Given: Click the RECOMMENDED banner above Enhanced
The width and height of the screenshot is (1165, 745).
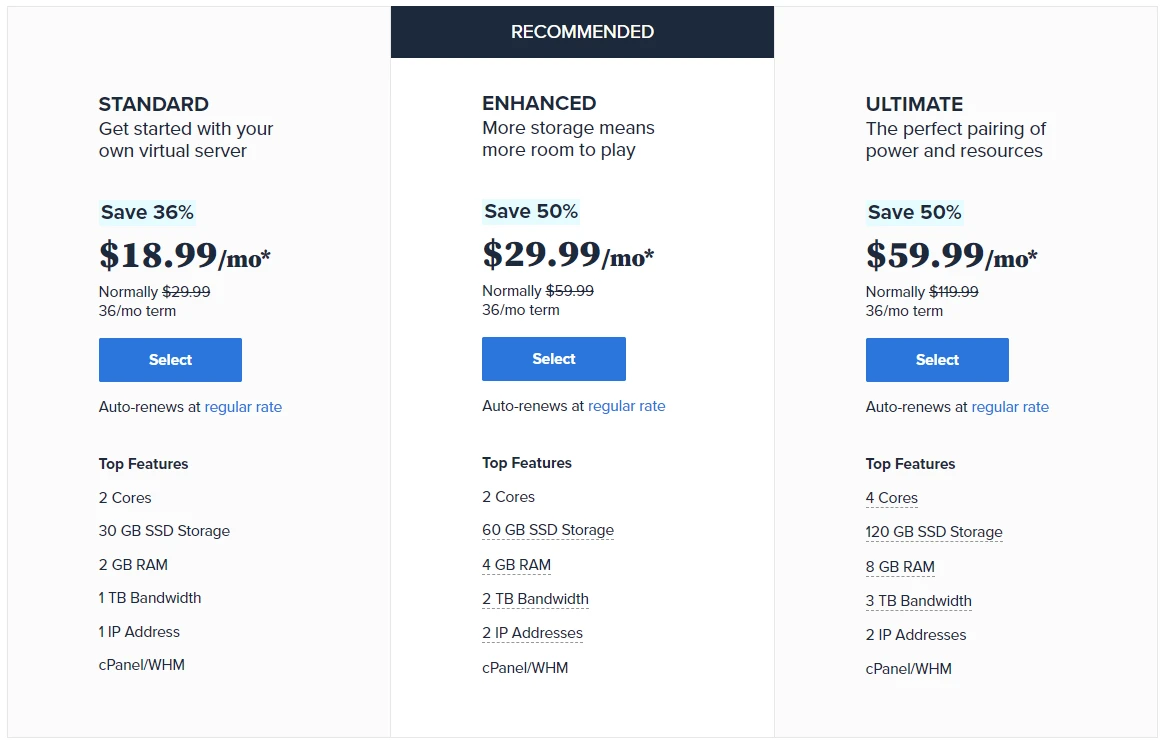Looking at the screenshot, I should (582, 31).
